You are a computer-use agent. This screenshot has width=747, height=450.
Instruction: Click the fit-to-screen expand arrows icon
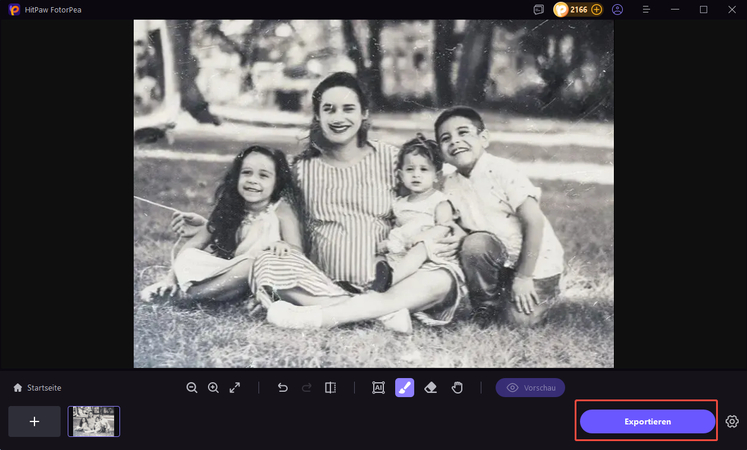235,388
